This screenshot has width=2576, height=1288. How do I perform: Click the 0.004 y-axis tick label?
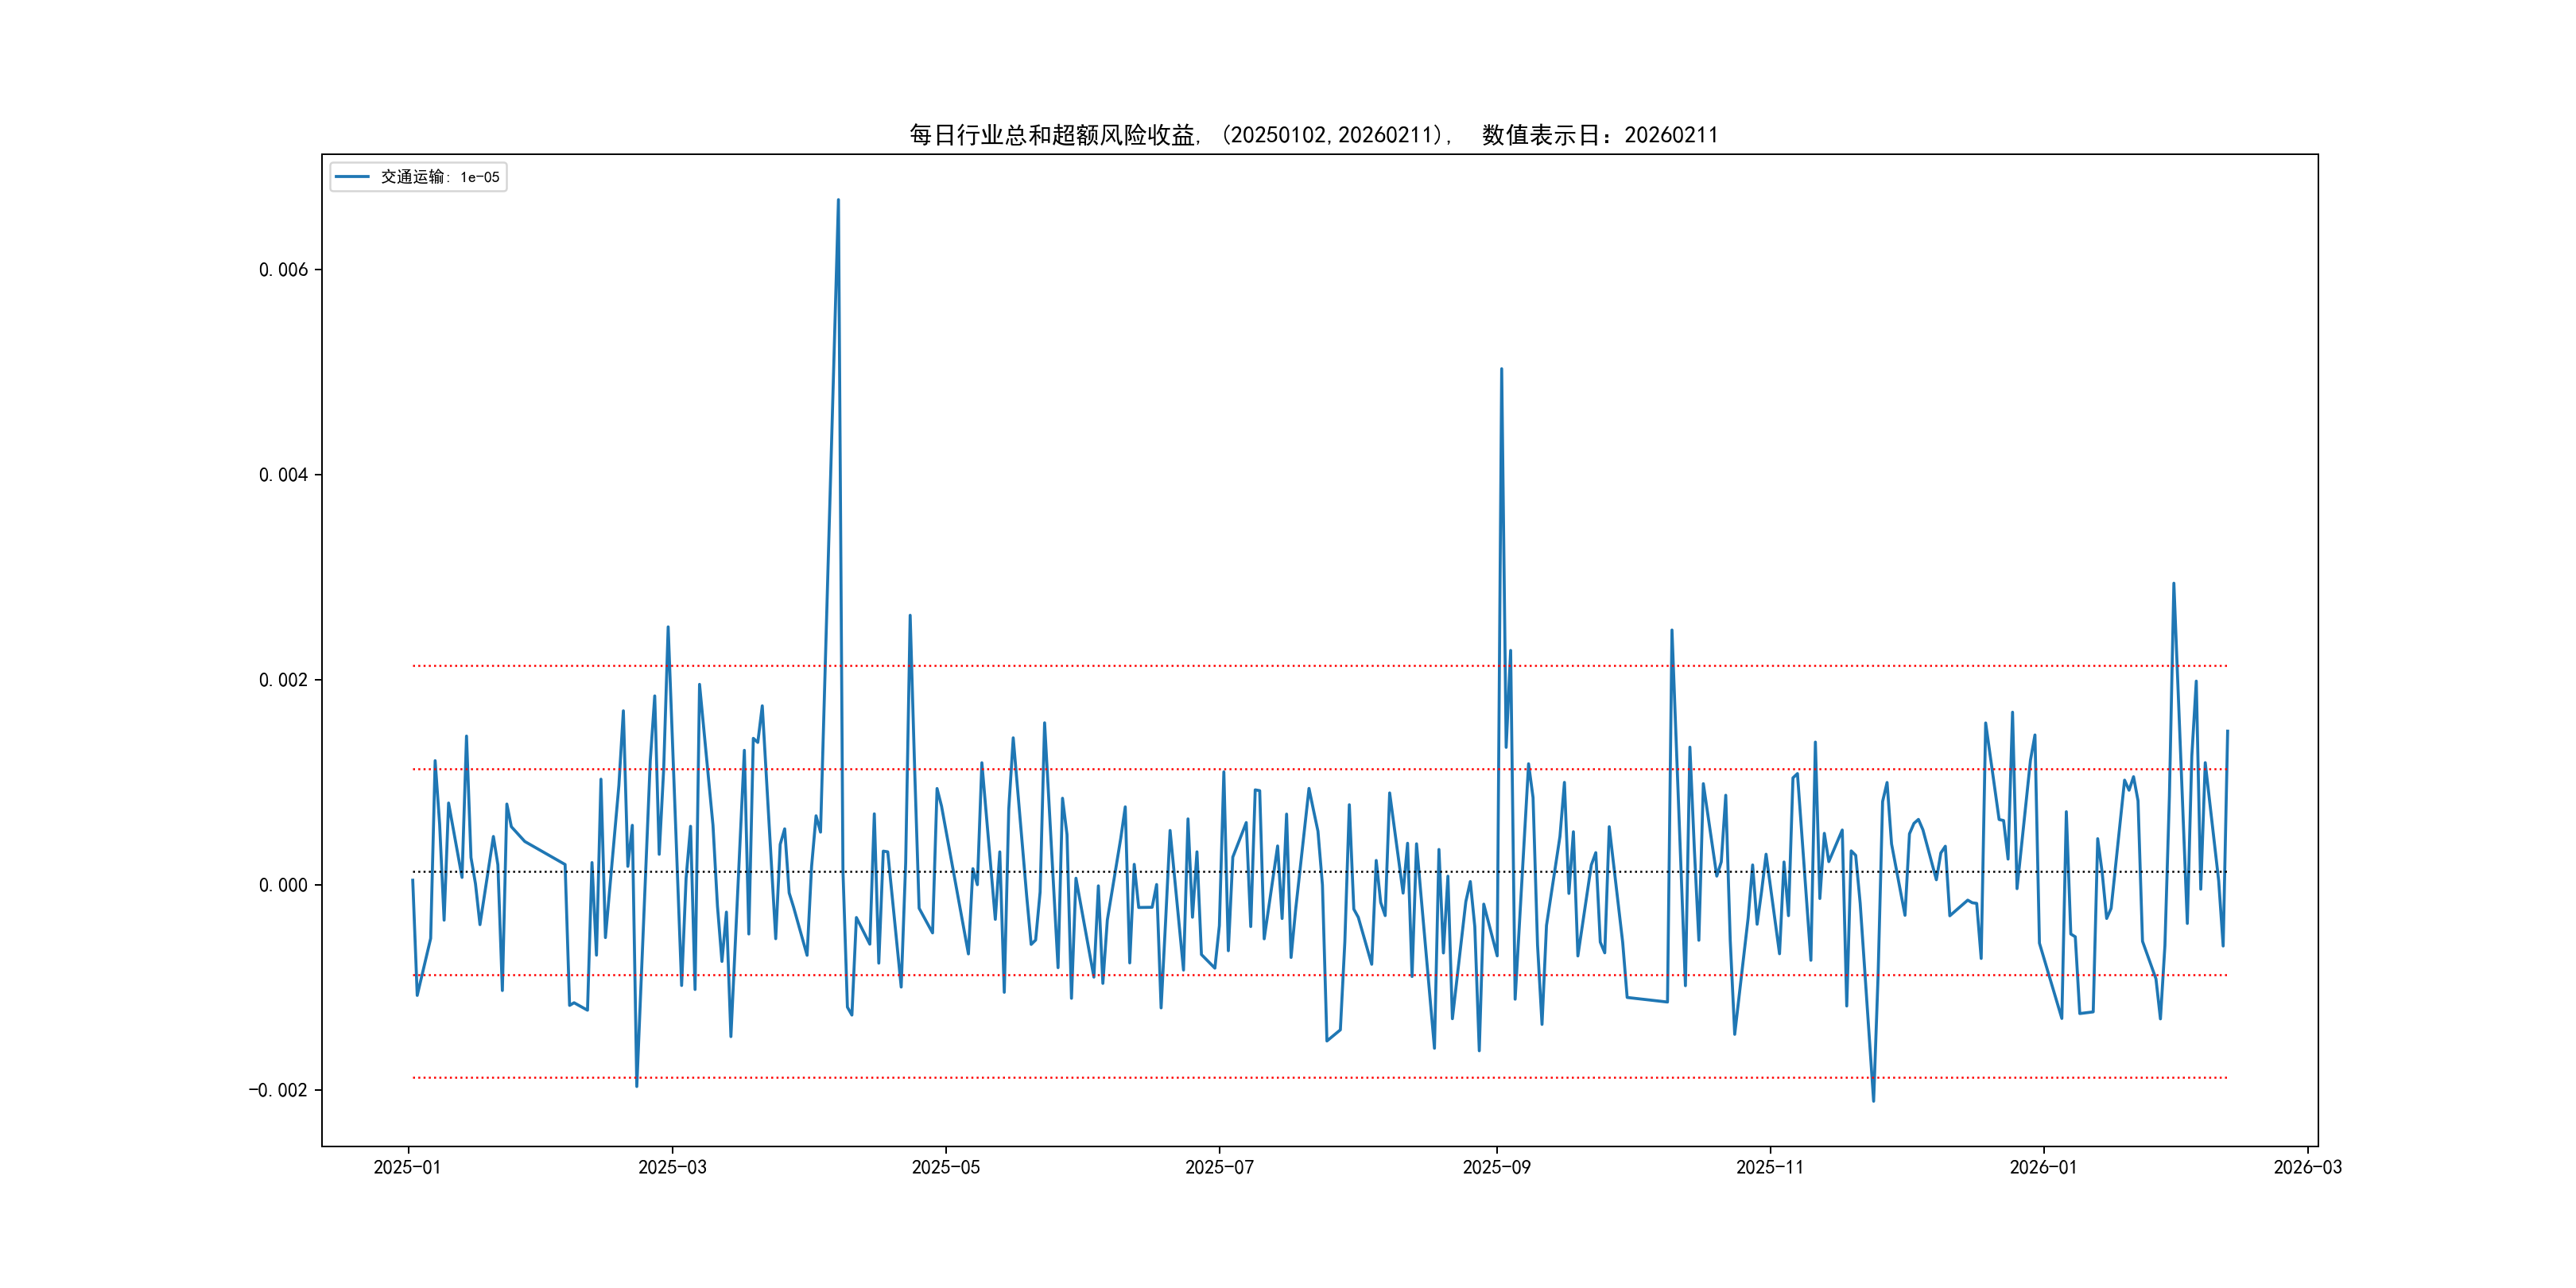coord(283,475)
